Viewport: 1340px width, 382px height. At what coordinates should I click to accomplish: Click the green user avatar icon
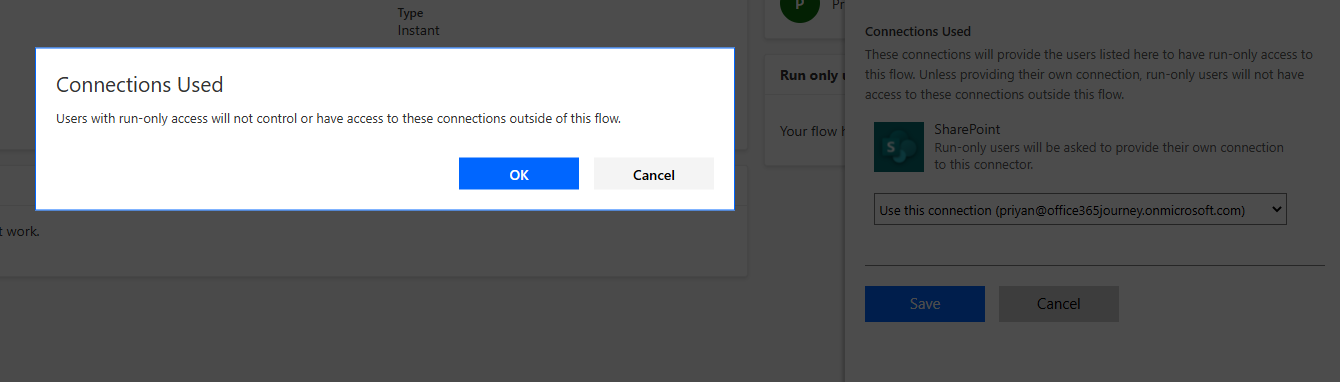[x=798, y=7]
